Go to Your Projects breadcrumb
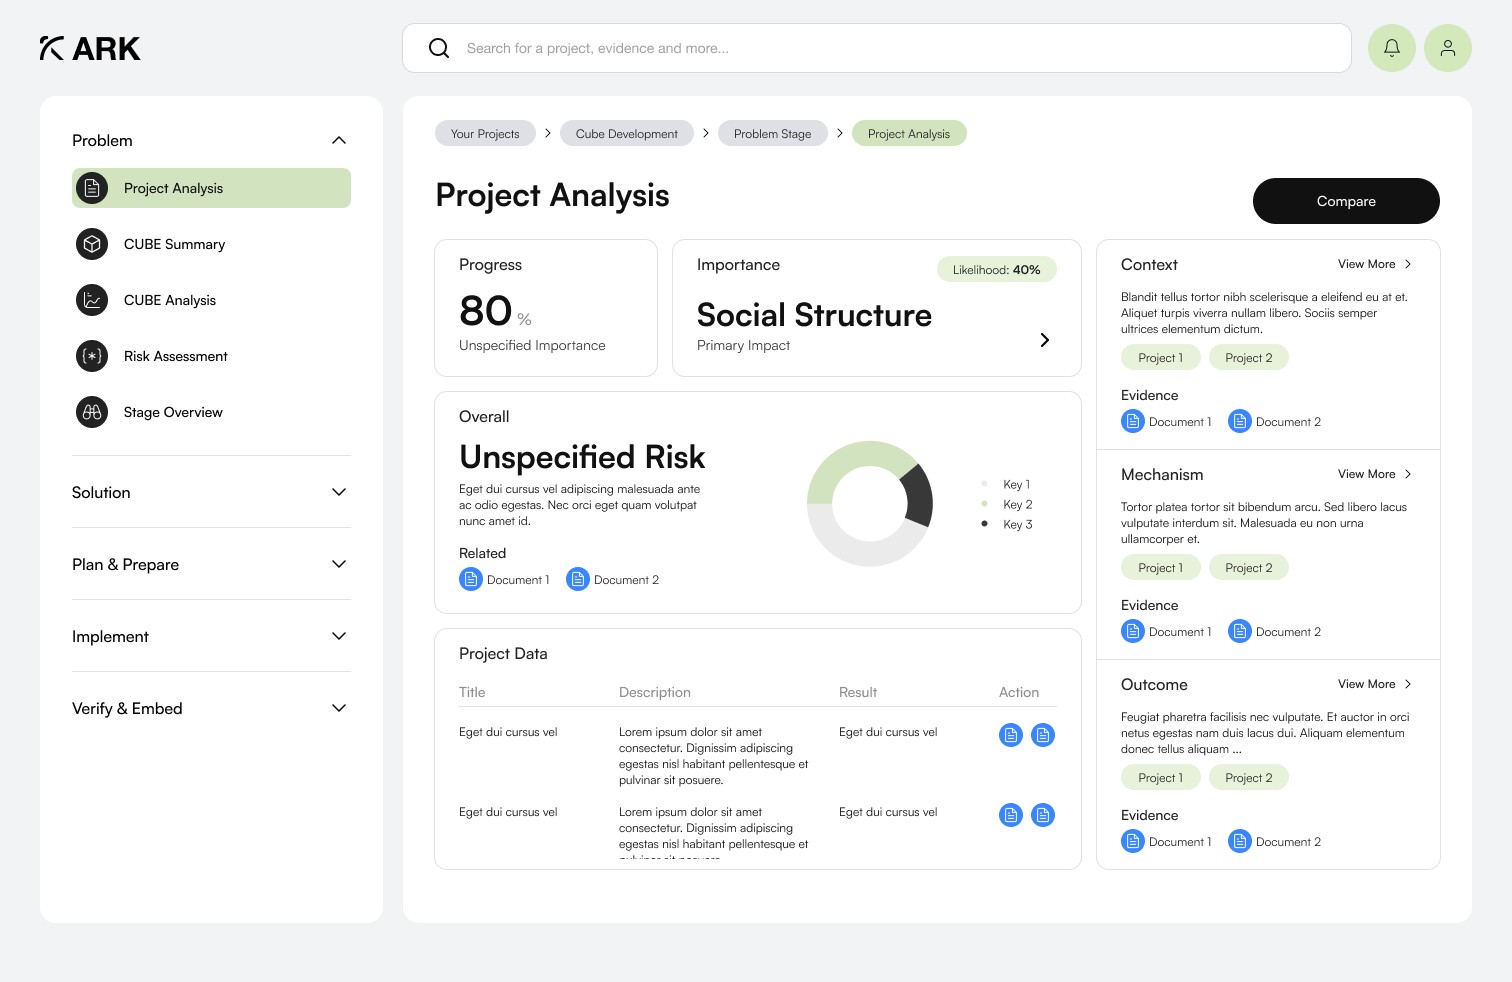 485,133
